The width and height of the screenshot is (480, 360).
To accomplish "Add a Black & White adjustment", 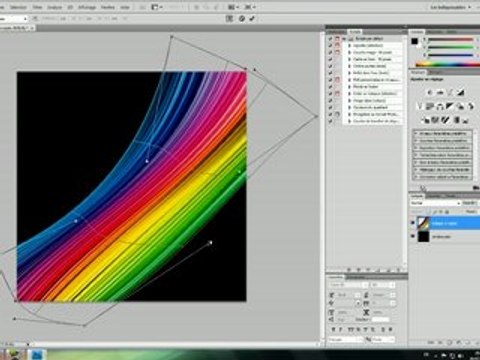I will (x=450, y=106).
